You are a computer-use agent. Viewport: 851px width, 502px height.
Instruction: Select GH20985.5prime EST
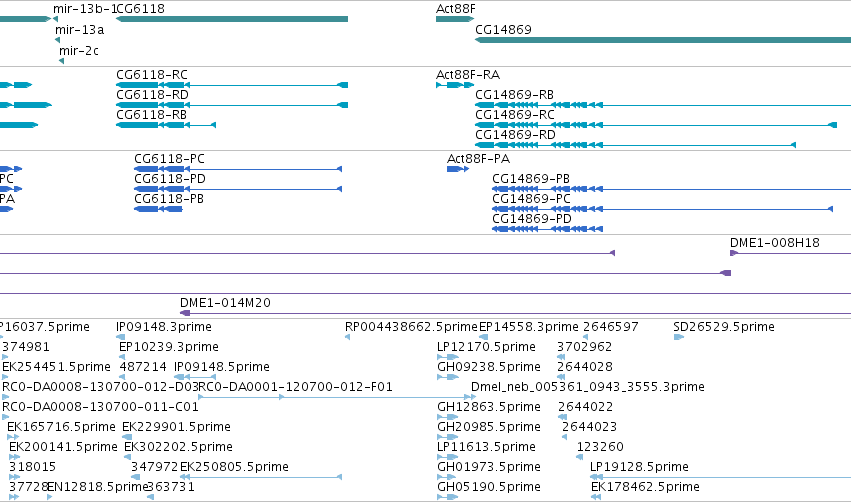[448, 437]
